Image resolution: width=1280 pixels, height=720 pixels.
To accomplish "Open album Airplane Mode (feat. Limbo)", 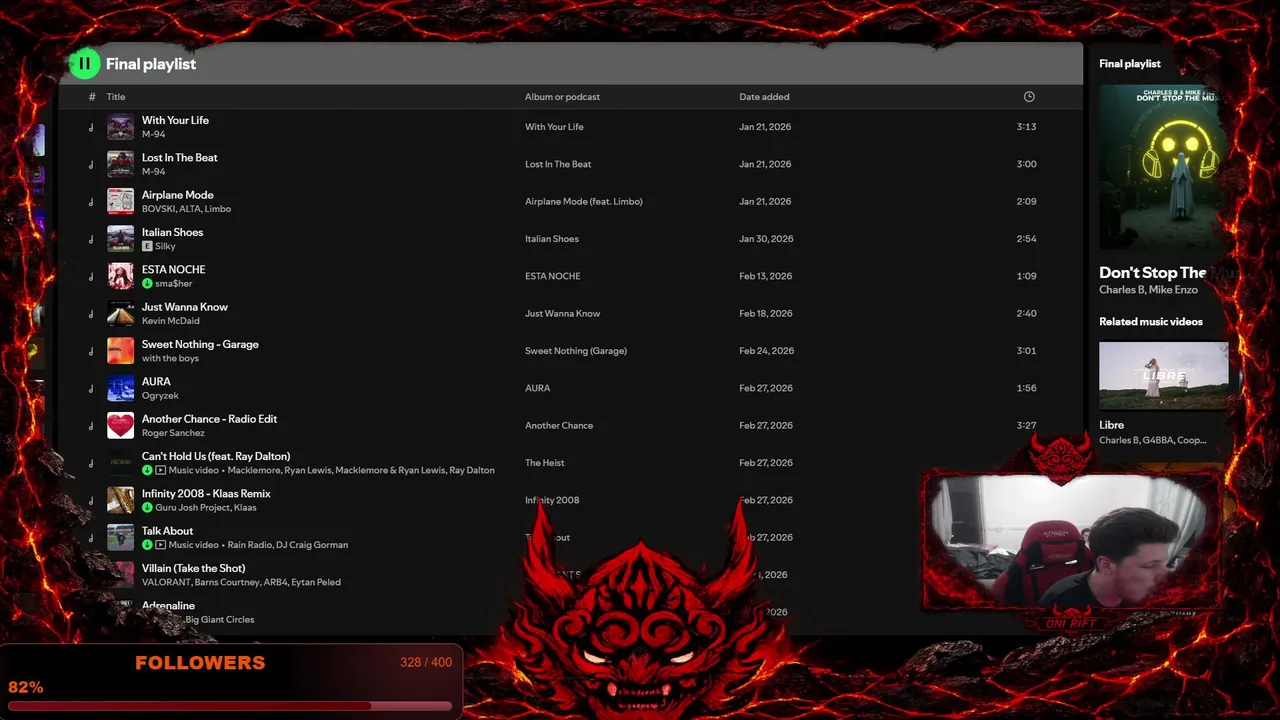I will click(584, 202).
